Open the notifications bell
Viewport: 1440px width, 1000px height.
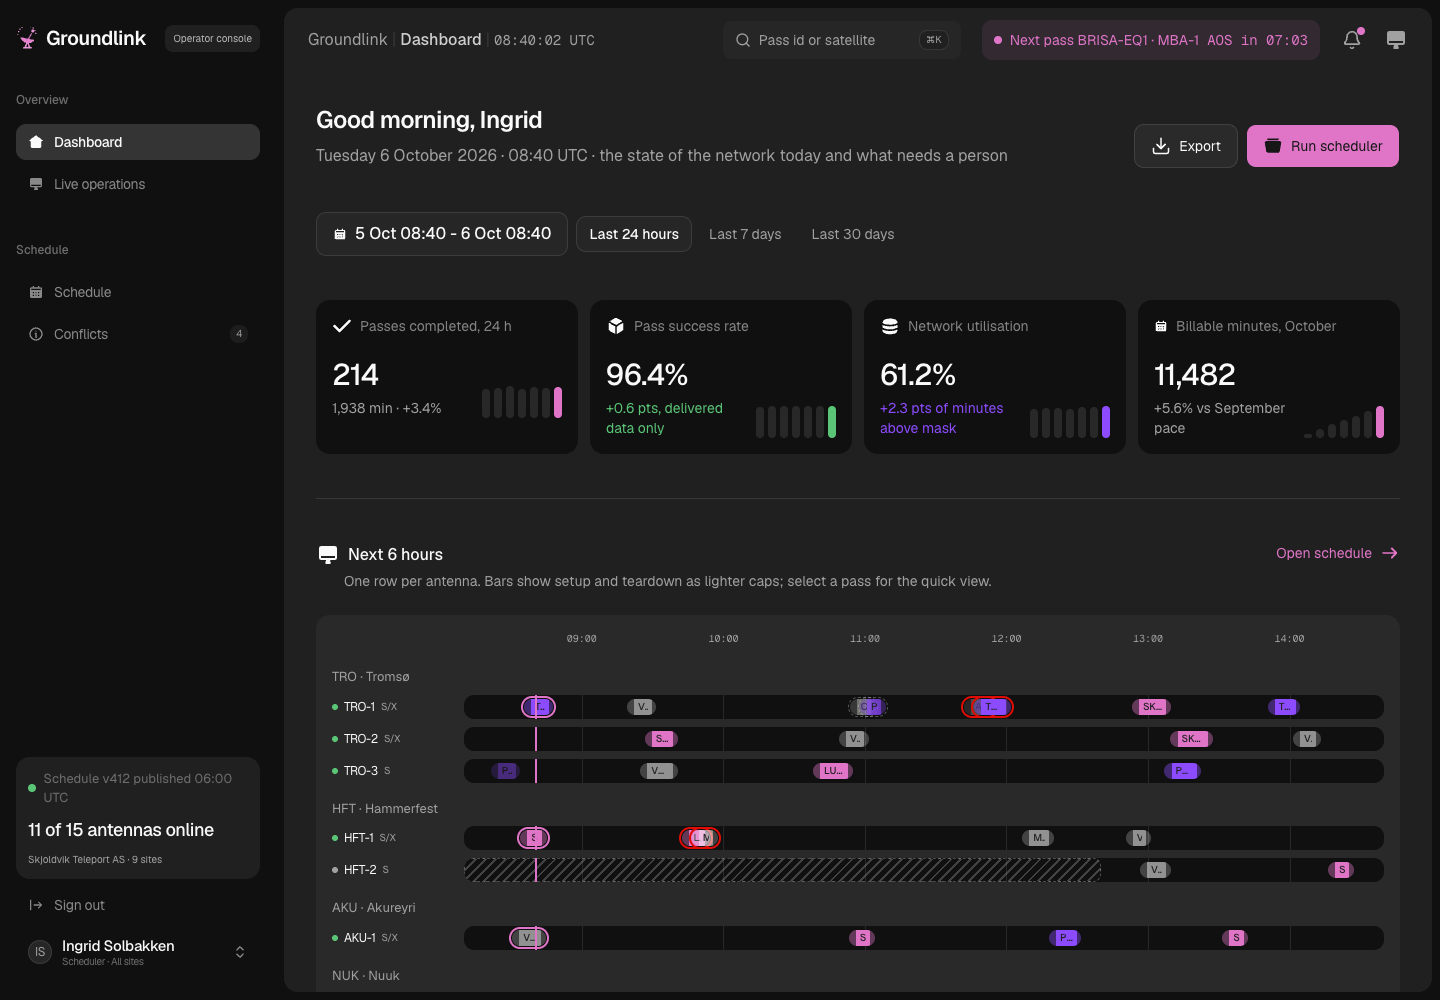[1352, 40]
